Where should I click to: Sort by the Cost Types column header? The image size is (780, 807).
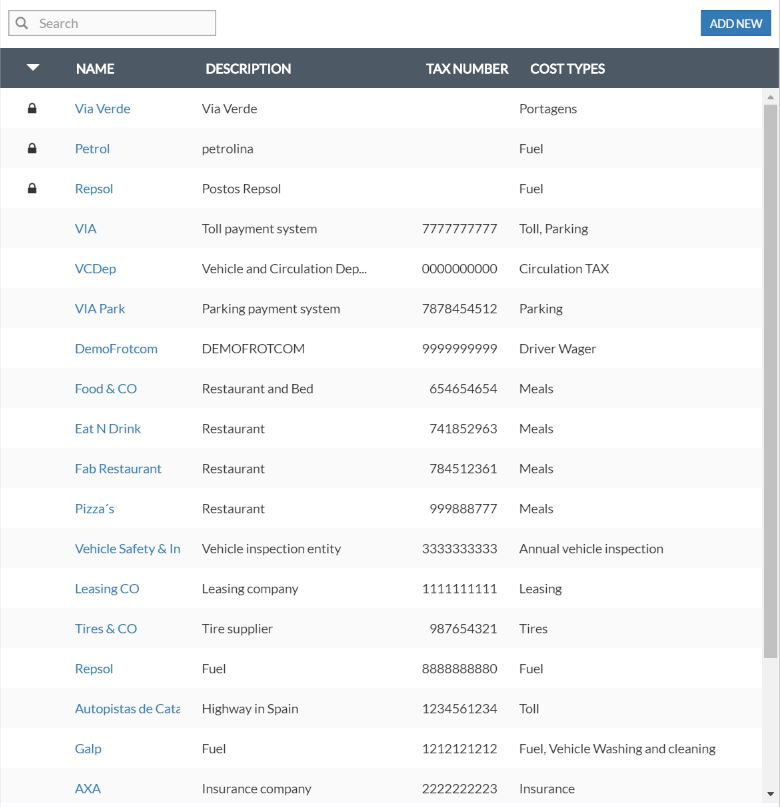567,69
